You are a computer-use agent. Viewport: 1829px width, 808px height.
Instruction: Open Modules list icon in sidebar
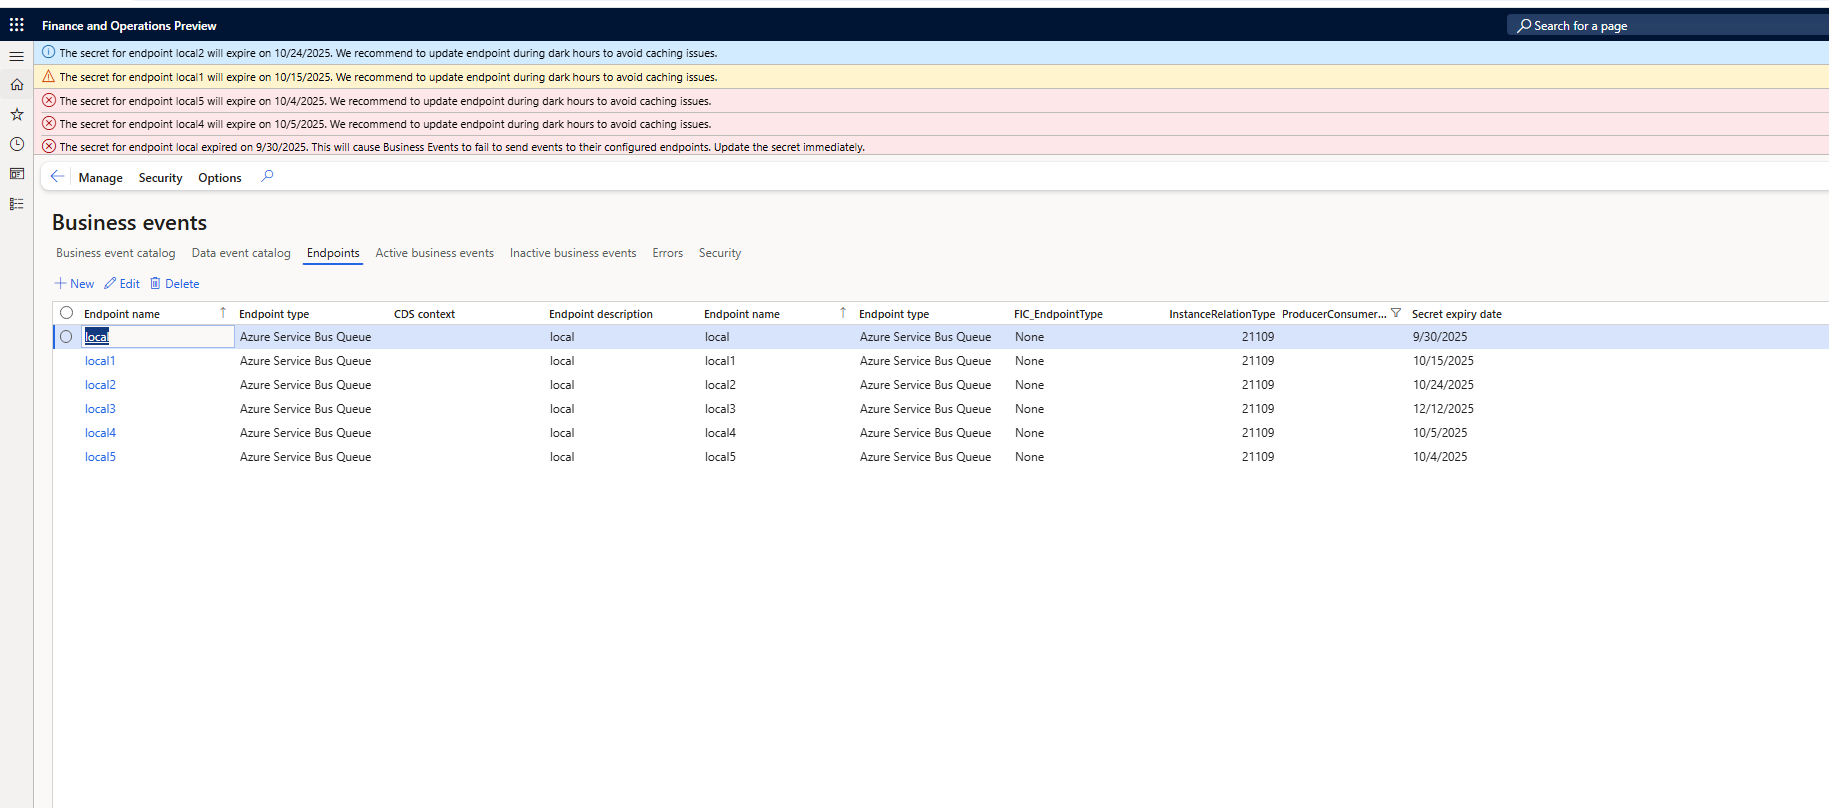tap(17, 204)
